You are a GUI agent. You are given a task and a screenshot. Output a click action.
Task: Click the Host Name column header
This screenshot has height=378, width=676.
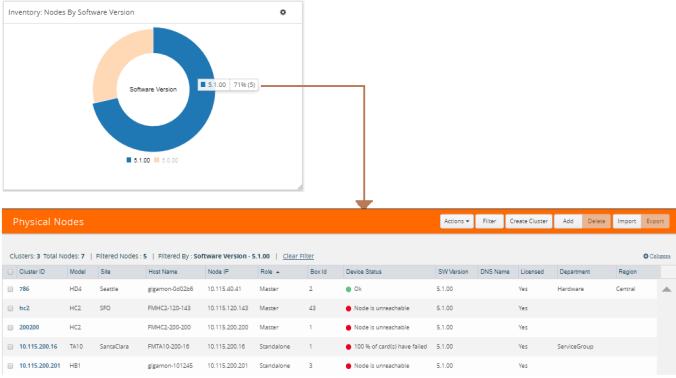pyautogui.click(x=163, y=272)
